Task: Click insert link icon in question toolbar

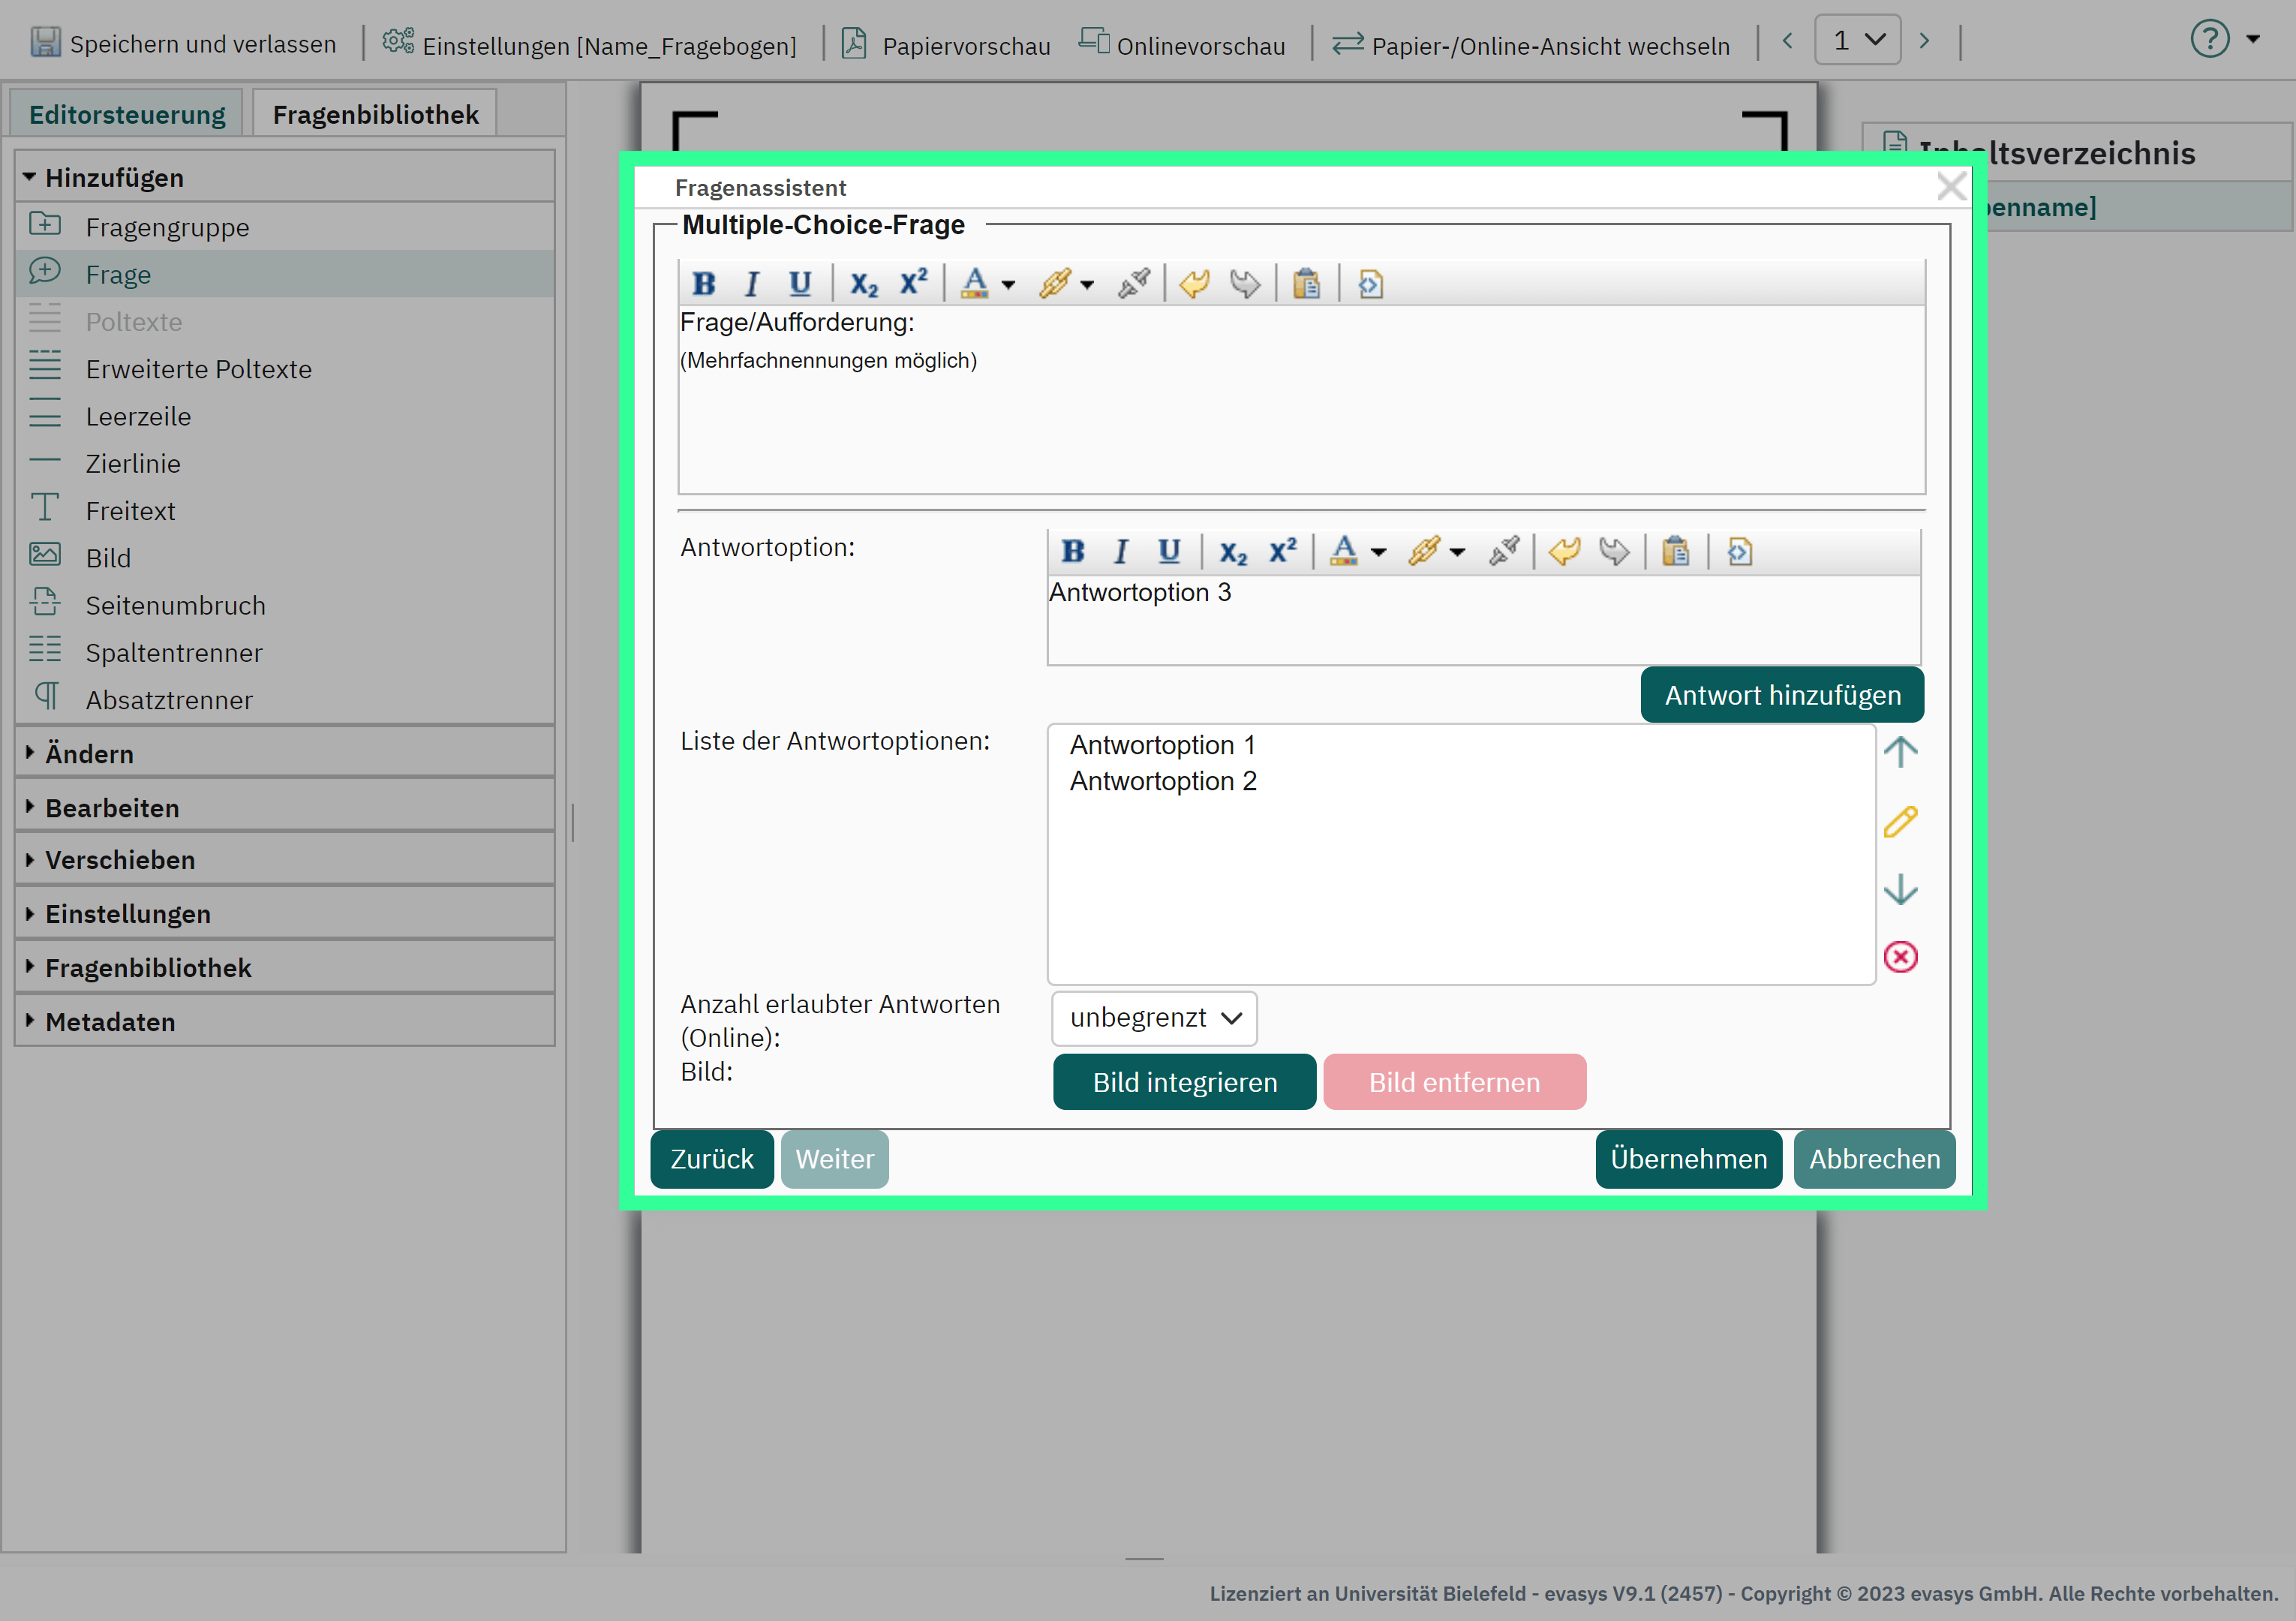Action: tap(1054, 284)
